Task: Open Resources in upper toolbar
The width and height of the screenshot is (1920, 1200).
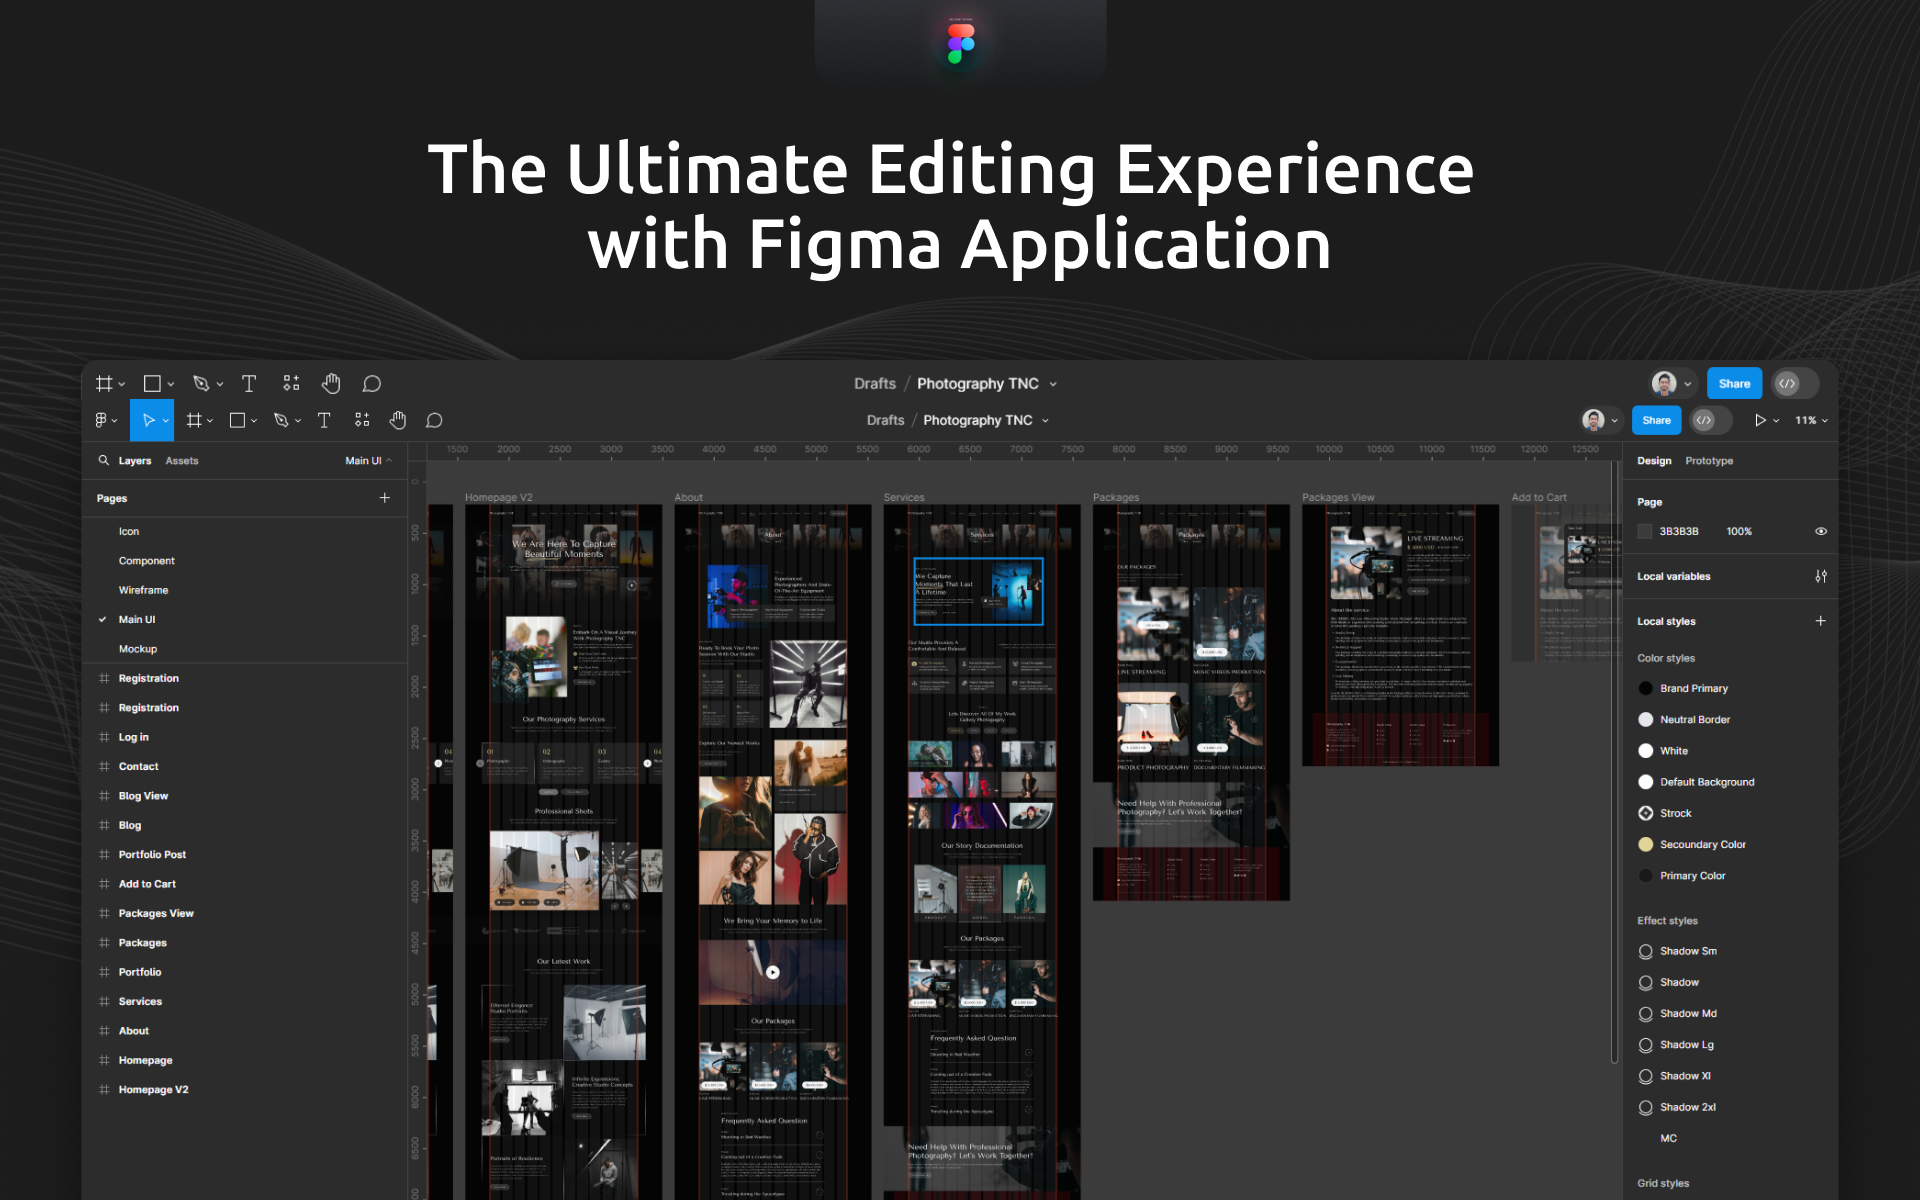Action: [x=291, y=383]
